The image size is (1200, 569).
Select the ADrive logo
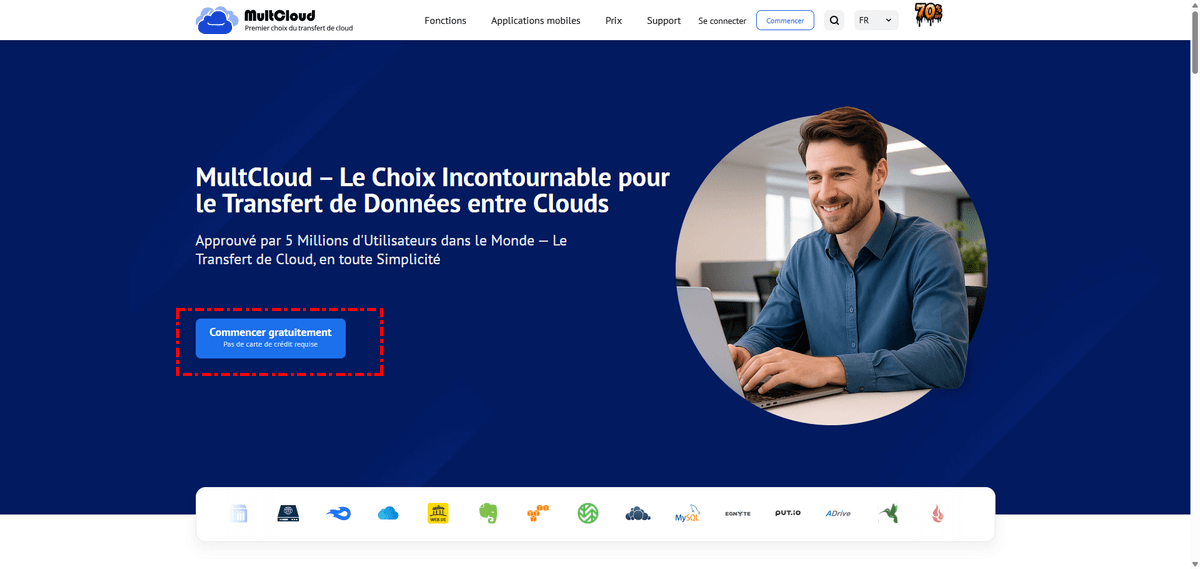(838, 514)
